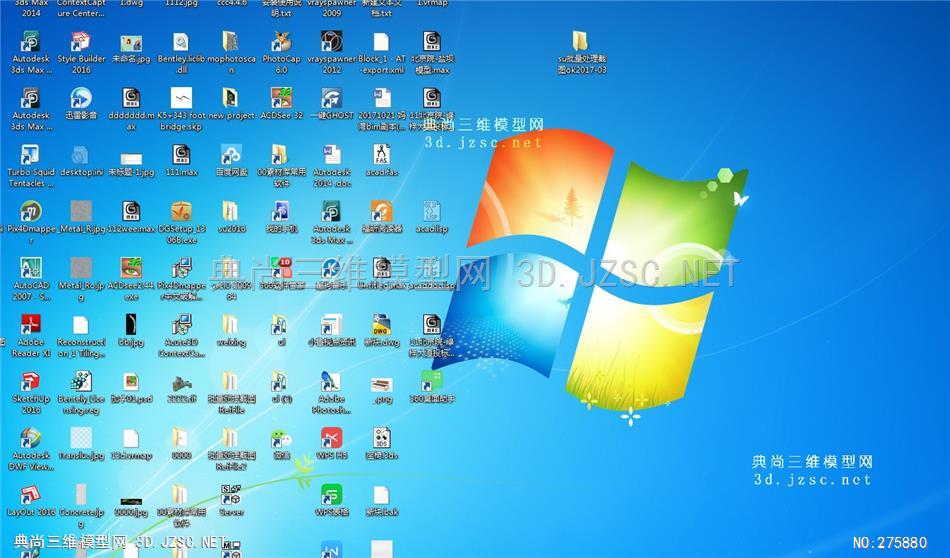This screenshot has width=950, height=558.
Task: Launch the PhotoCap 6.0 shortcut
Action: click(x=281, y=42)
